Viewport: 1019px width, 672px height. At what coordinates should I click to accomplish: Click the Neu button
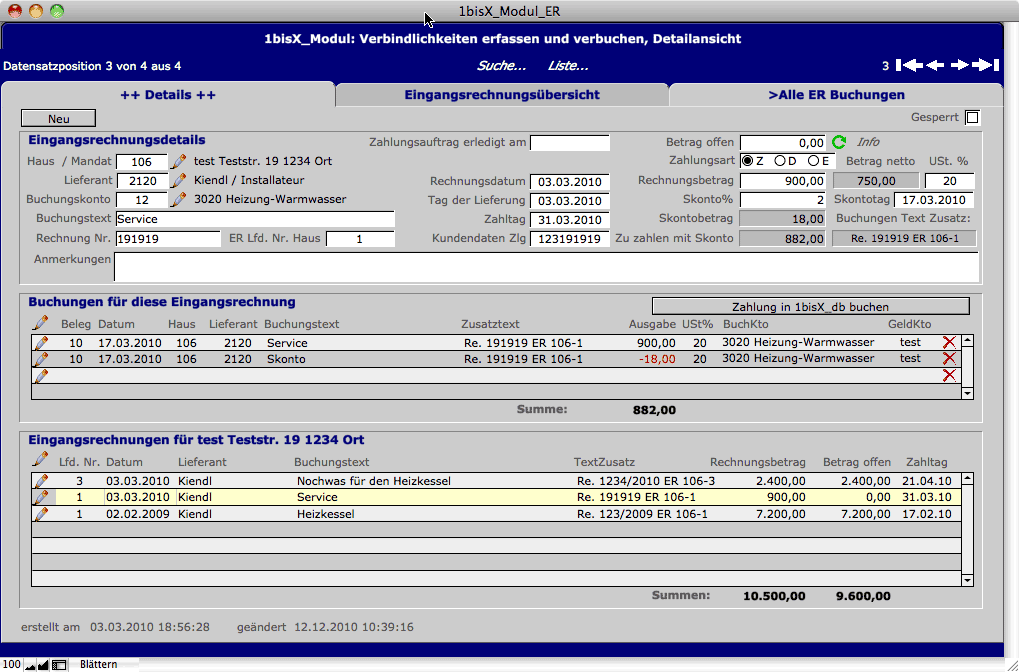pyautogui.click(x=58, y=118)
